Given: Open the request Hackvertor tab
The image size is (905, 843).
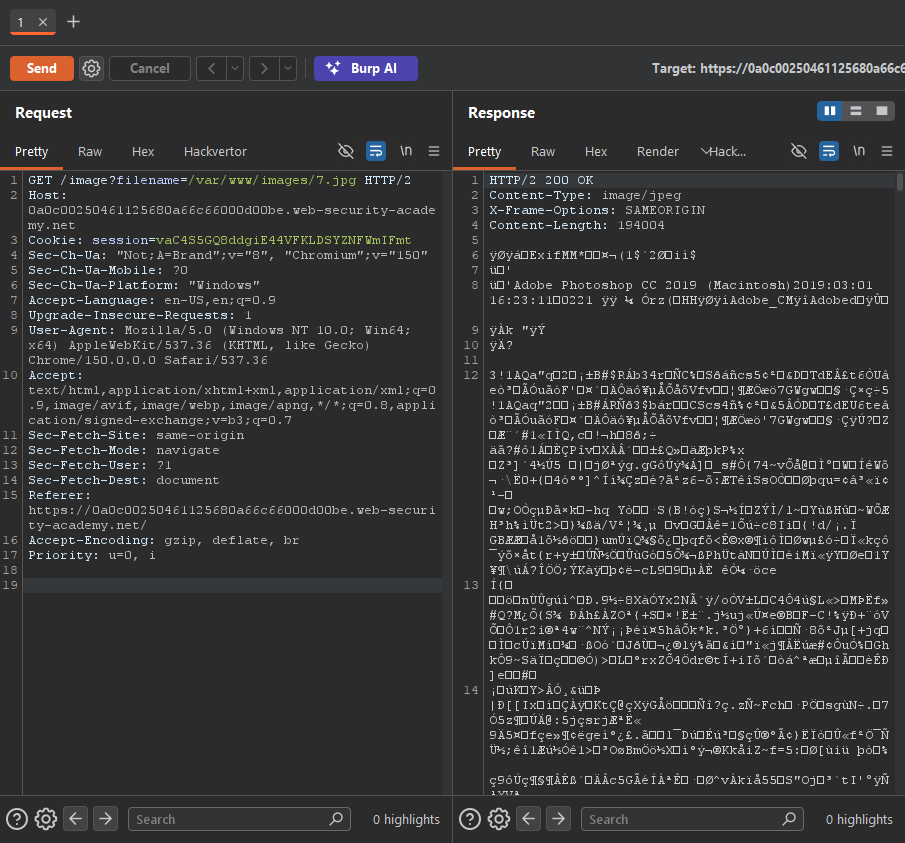Looking at the screenshot, I should coord(215,152).
